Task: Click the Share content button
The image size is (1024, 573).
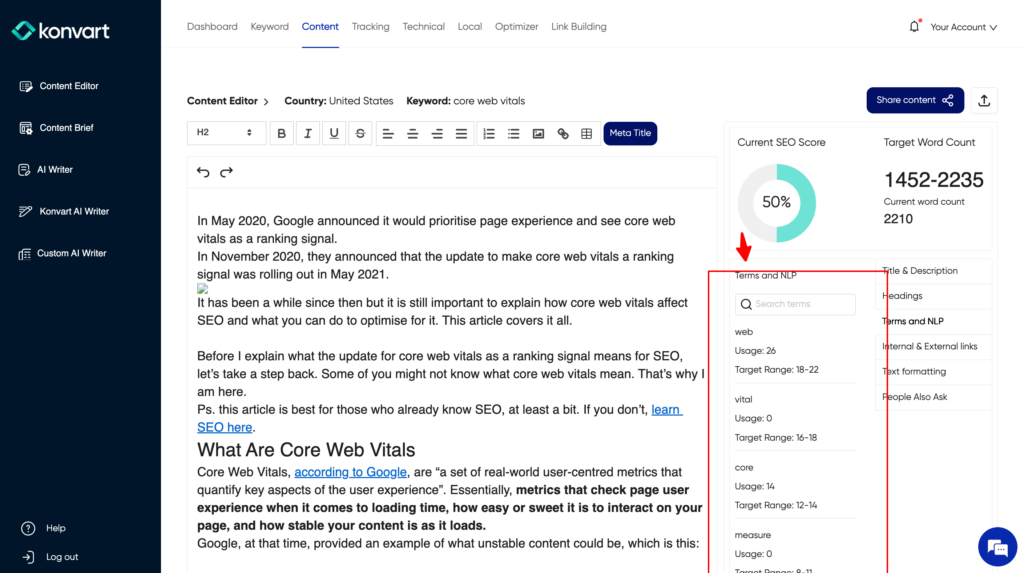Action: [914, 100]
